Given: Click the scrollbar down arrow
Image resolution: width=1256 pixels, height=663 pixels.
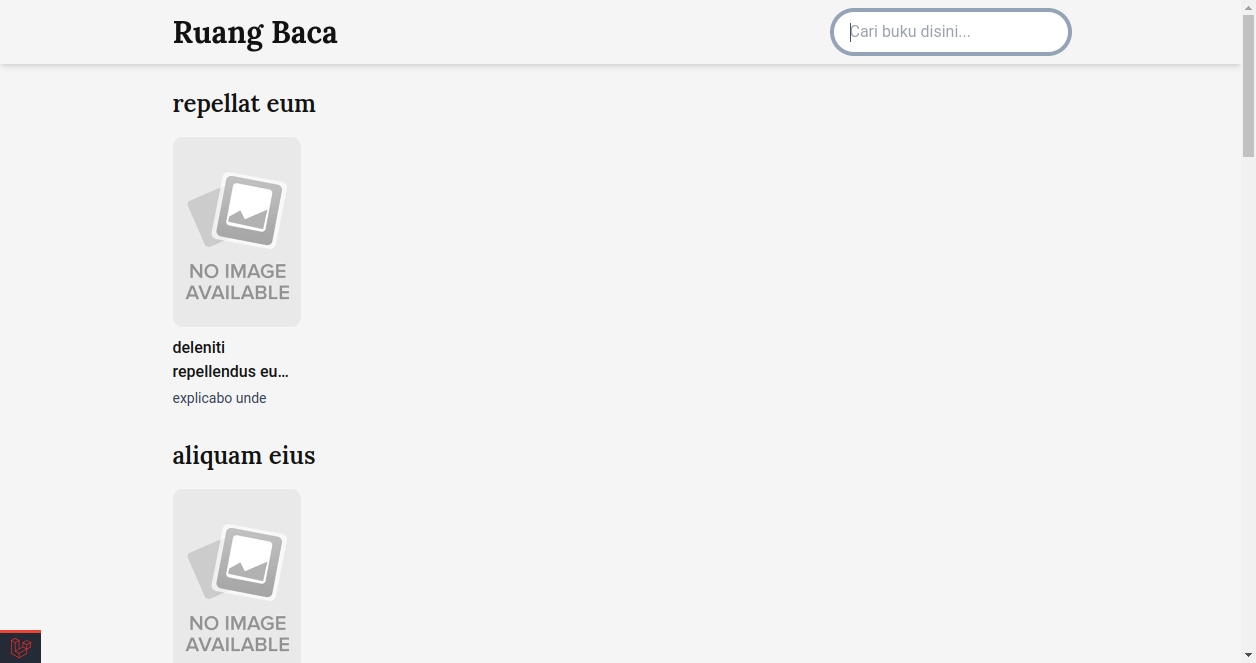Looking at the screenshot, I should [1248, 655].
